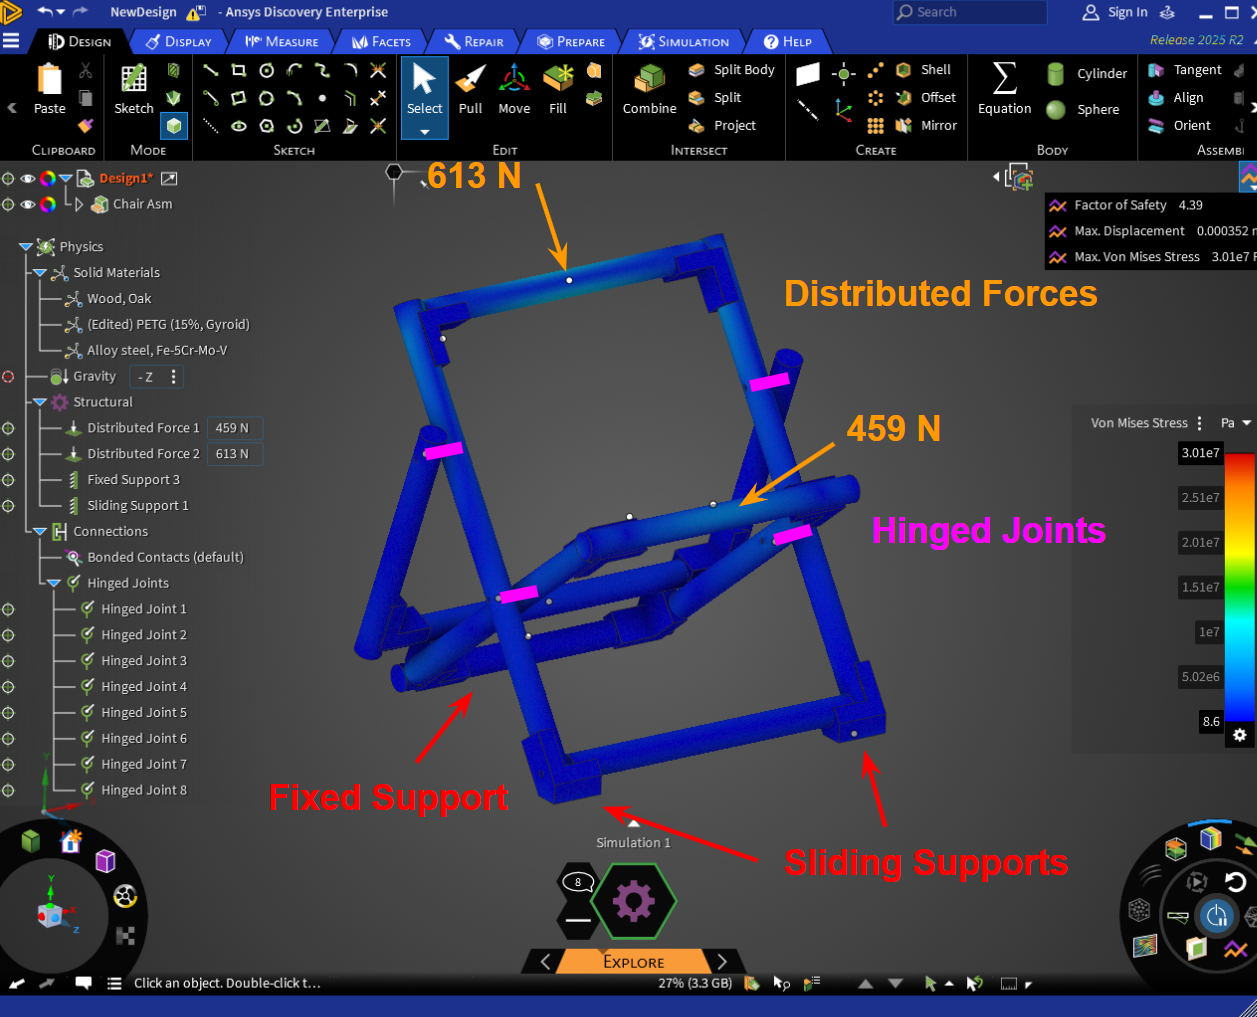Click the Sign In button
This screenshot has height=1017, width=1257.
click(x=1115, y=12)
